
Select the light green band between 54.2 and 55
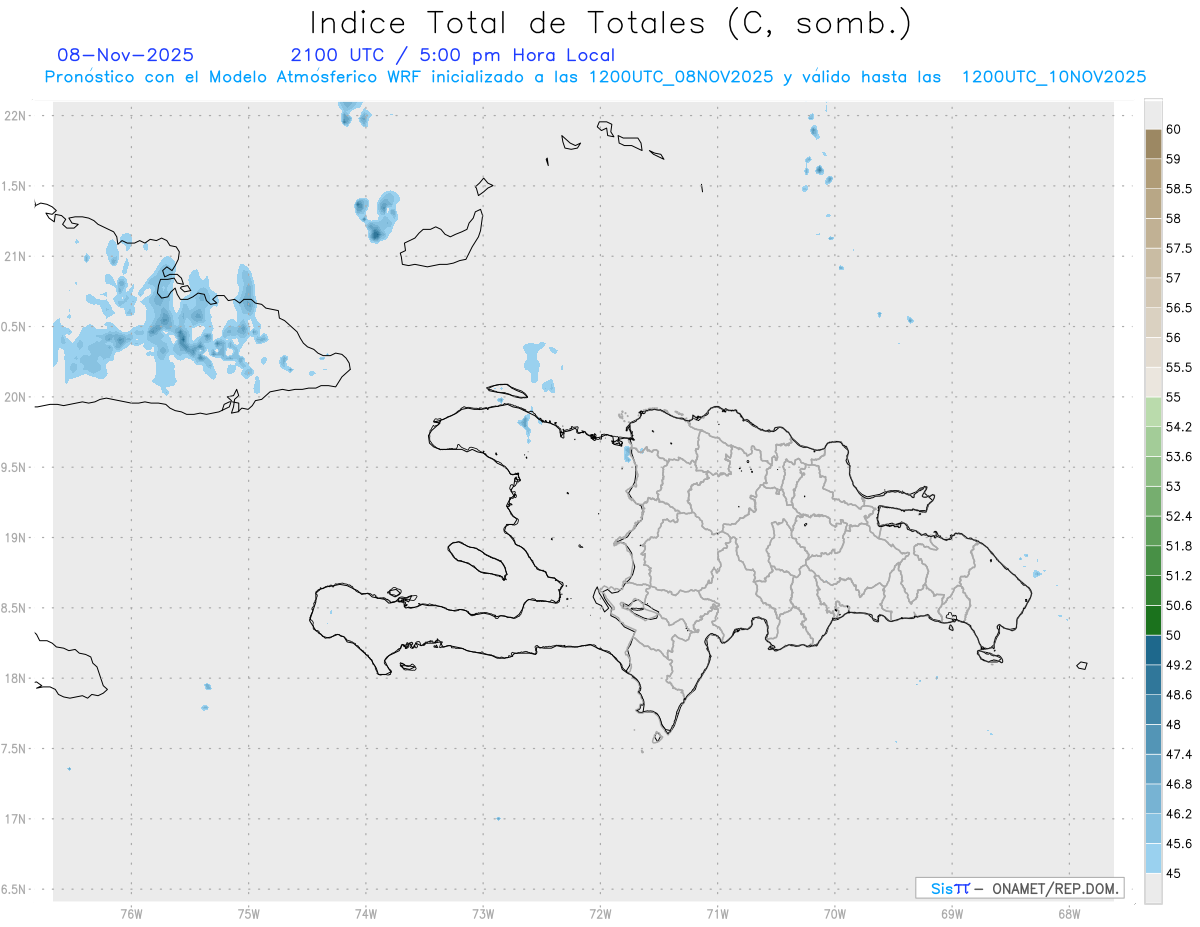tap(1153, 412)
